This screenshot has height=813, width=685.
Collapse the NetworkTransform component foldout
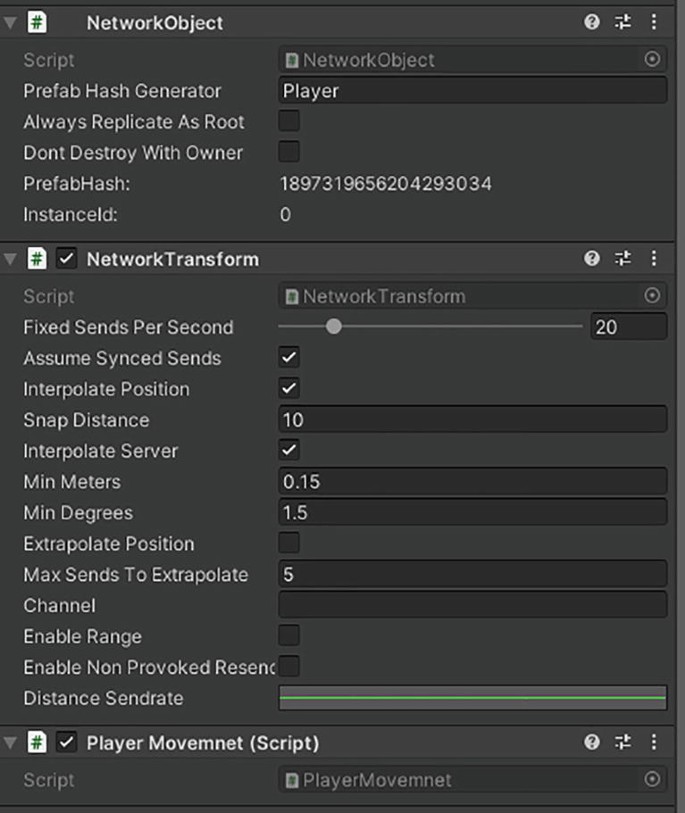pyautogui.click(x=10, y=259)
